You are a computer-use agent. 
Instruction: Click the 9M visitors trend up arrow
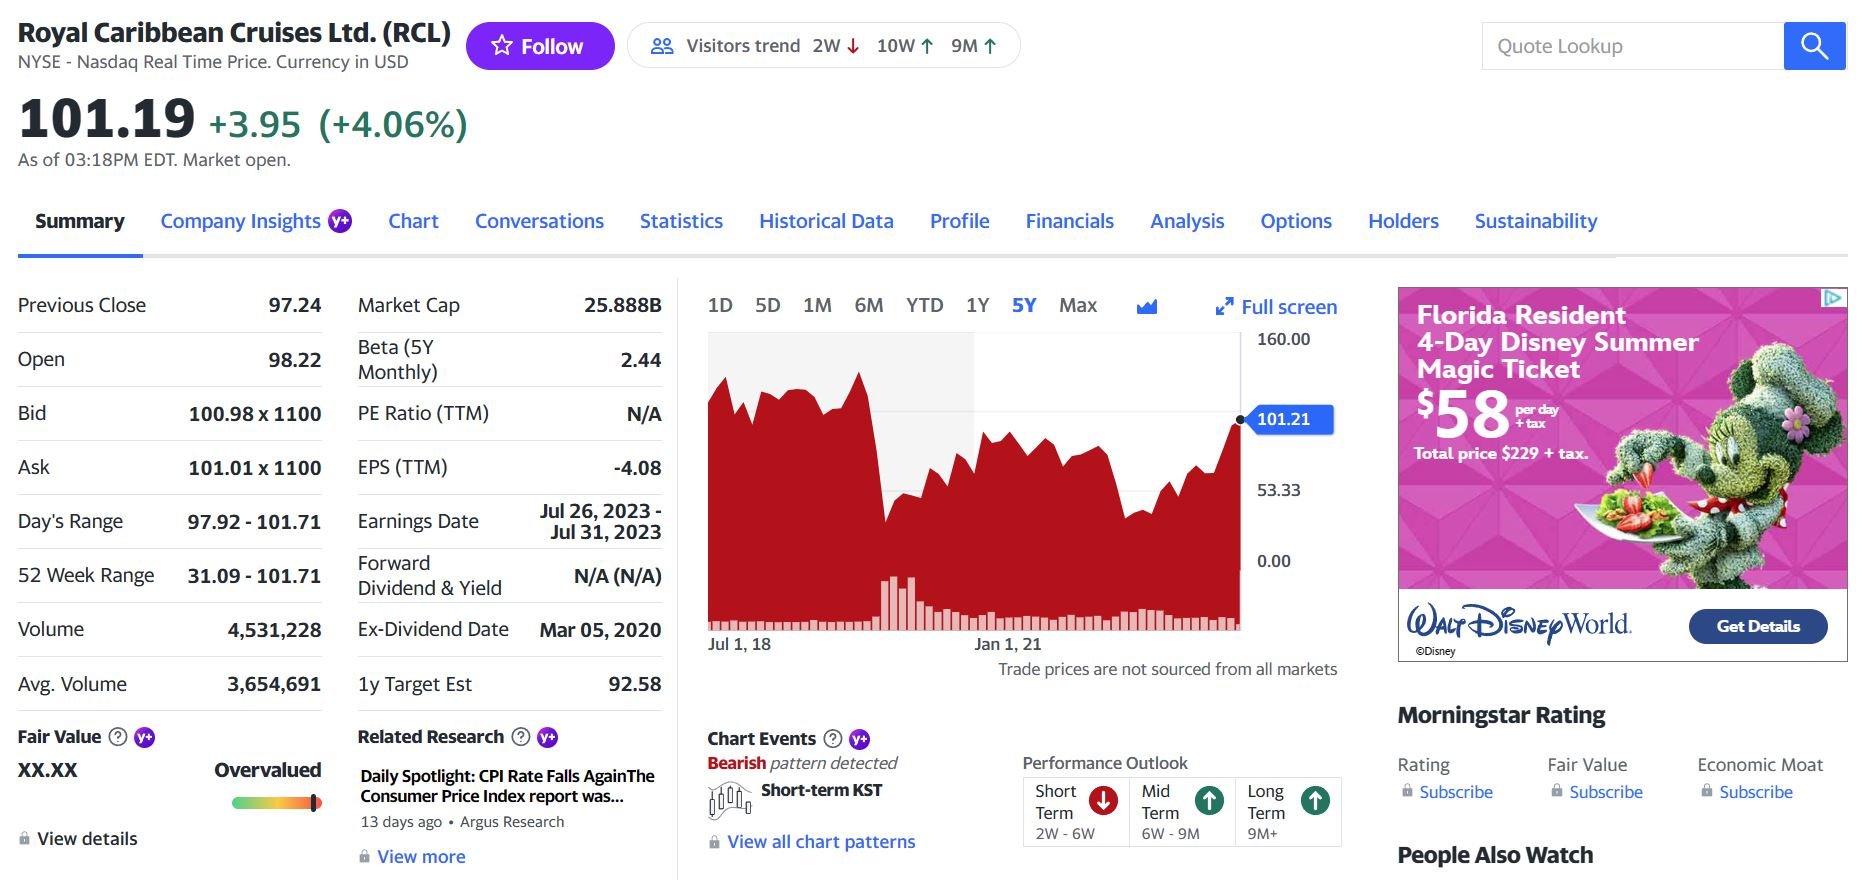[990, 46]
